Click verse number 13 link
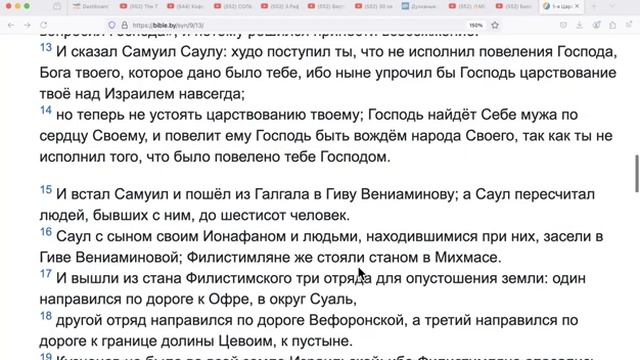 point(46,48)
